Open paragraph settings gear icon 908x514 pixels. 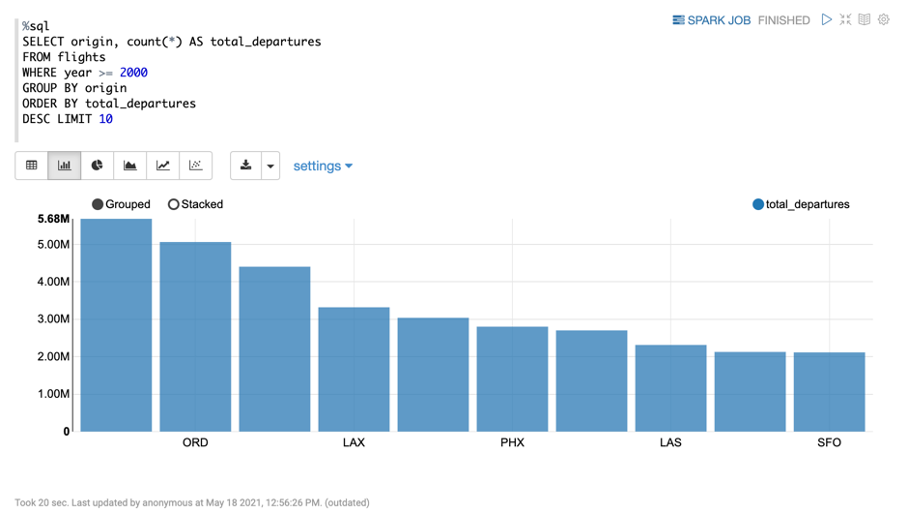pos(883,20)
